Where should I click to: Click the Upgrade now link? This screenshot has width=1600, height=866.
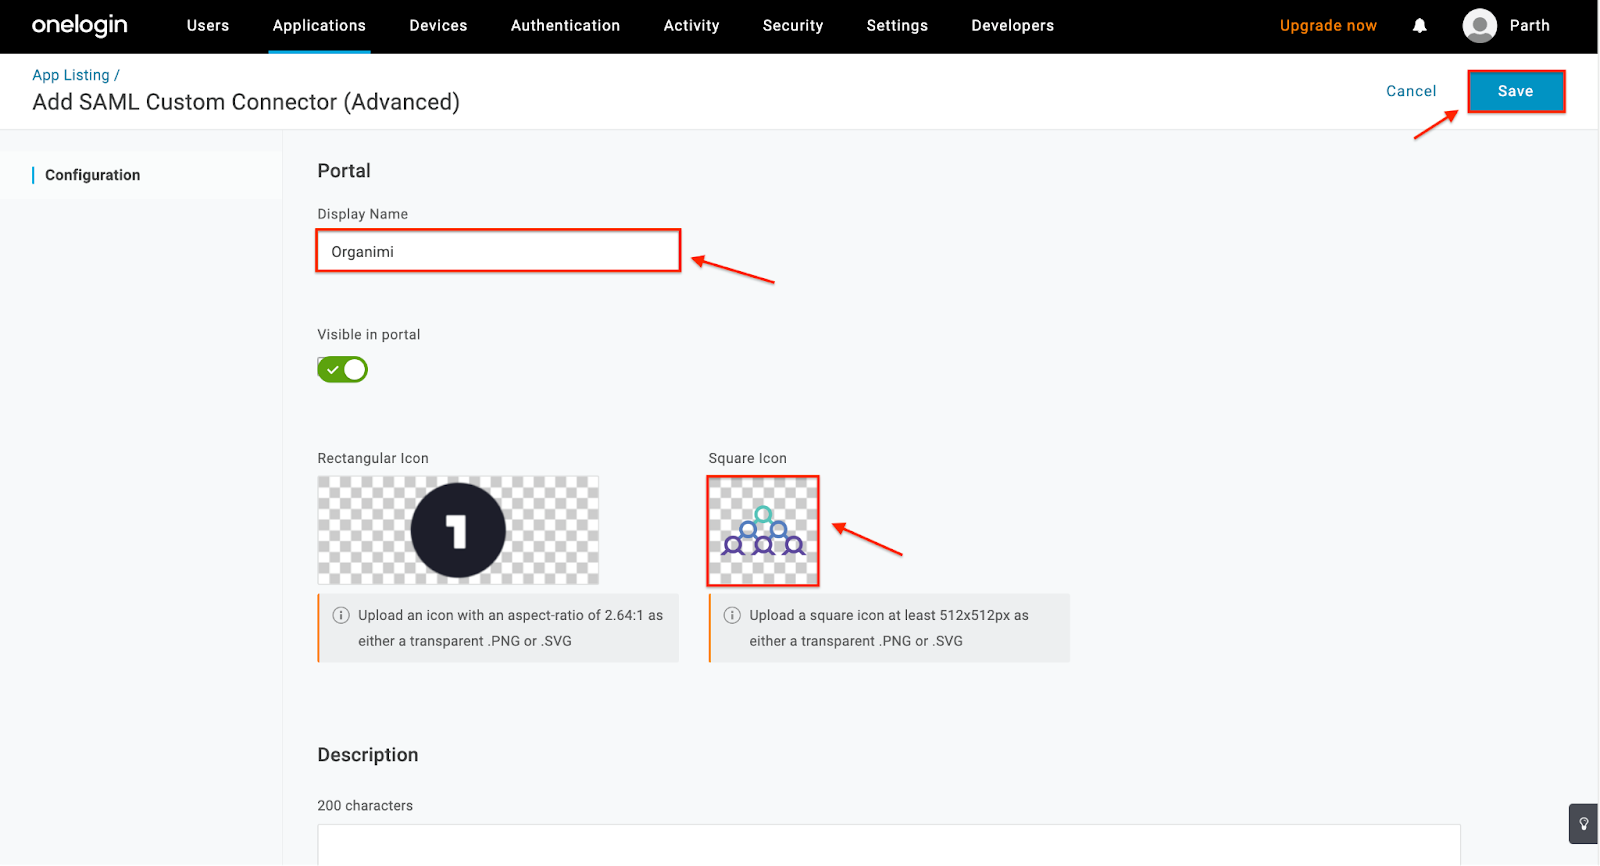tap(1328, 26)
